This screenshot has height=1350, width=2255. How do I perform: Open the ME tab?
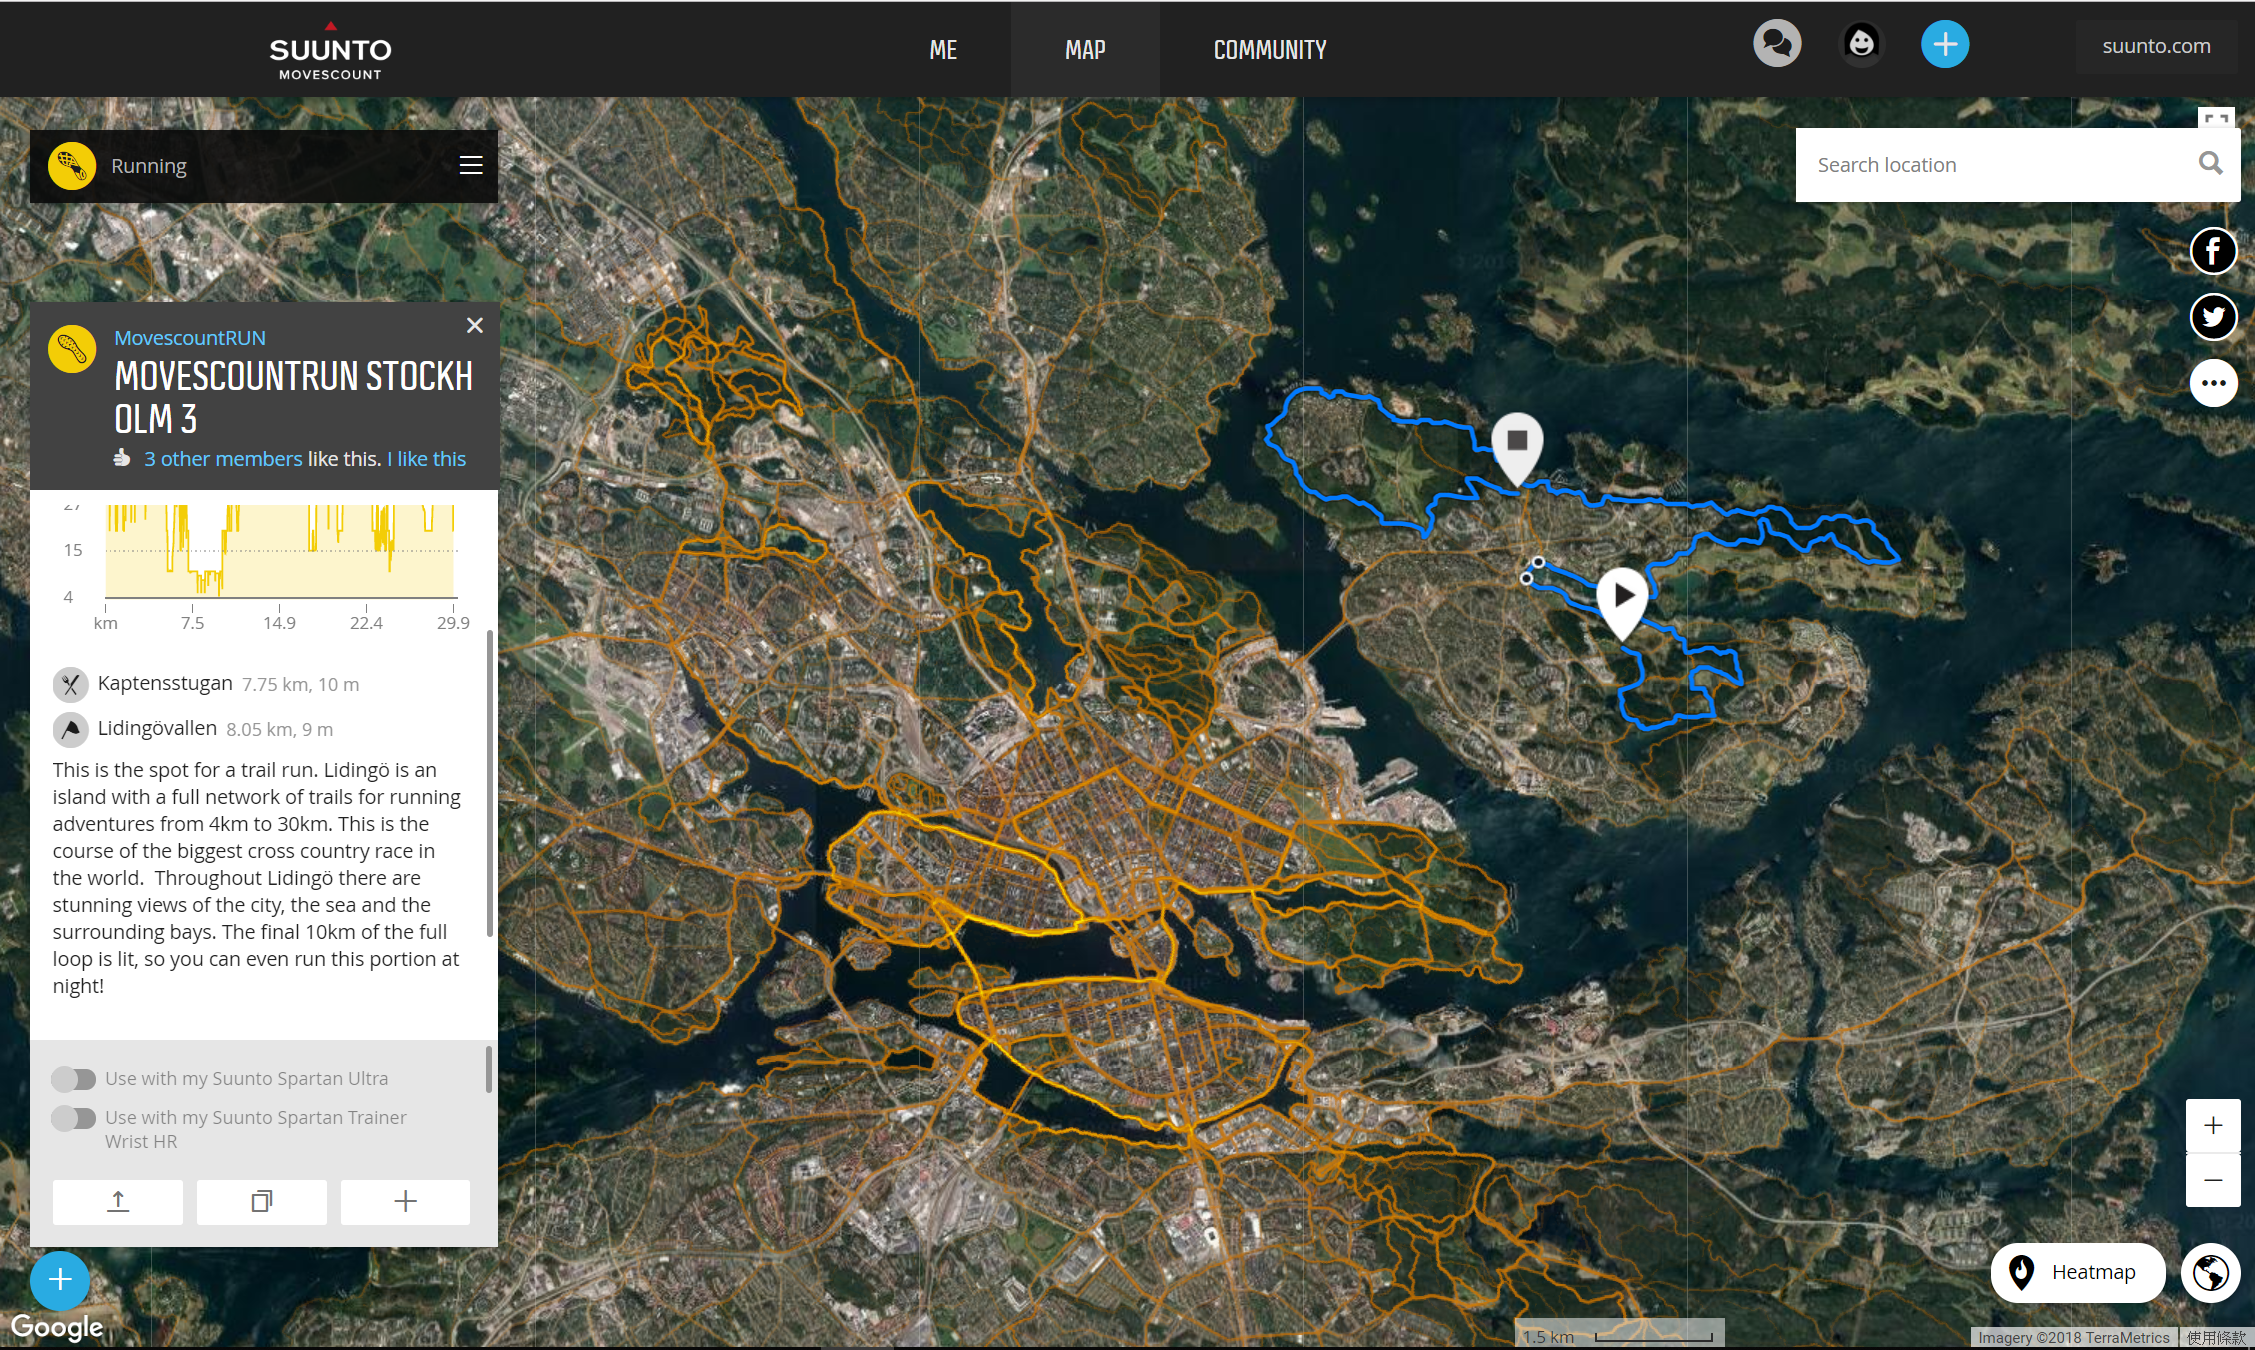pyautogui.click(x=943, y=50)
